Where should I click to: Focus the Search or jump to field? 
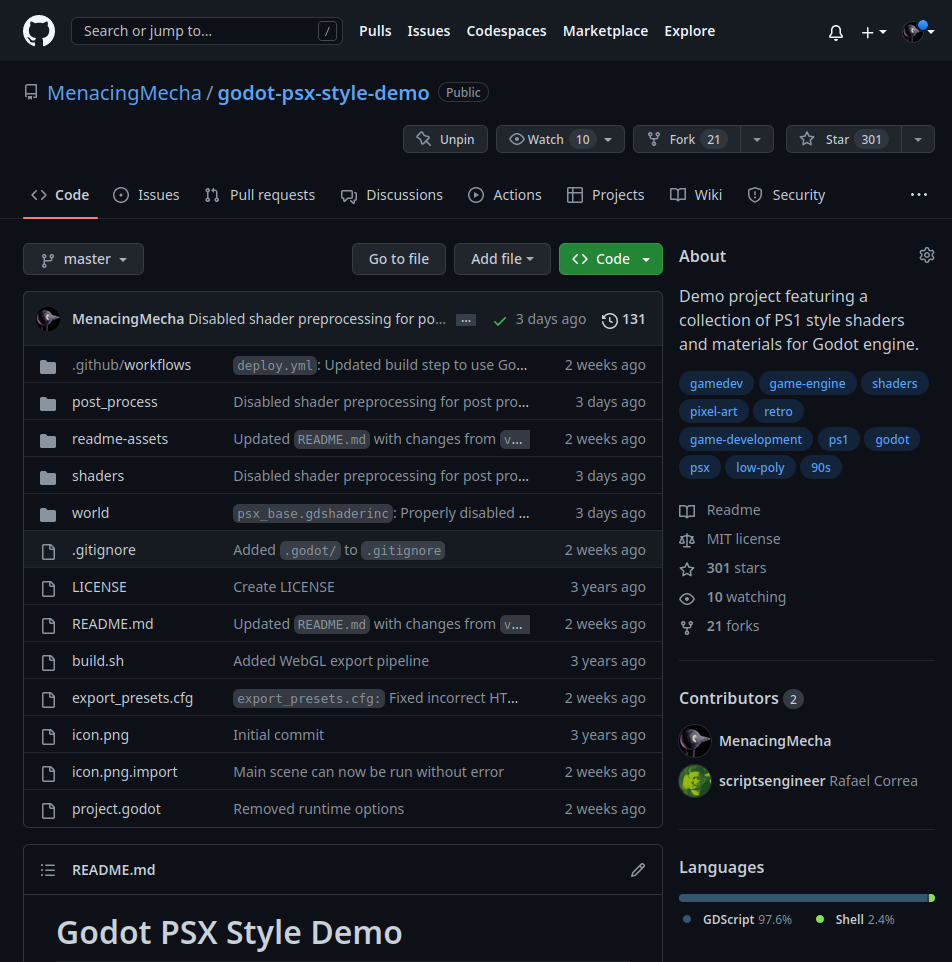pos(207,31)
